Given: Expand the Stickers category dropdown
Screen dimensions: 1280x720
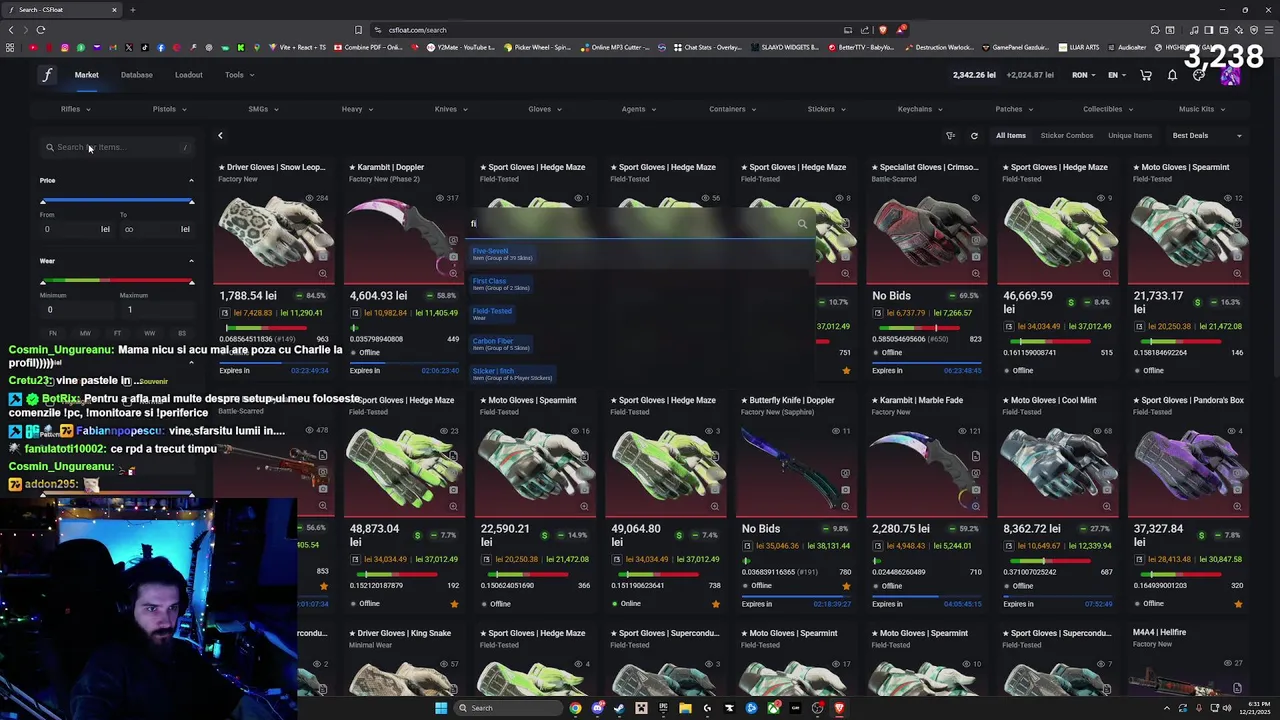Looking at the screenshot, I should (x=826, y=109).
